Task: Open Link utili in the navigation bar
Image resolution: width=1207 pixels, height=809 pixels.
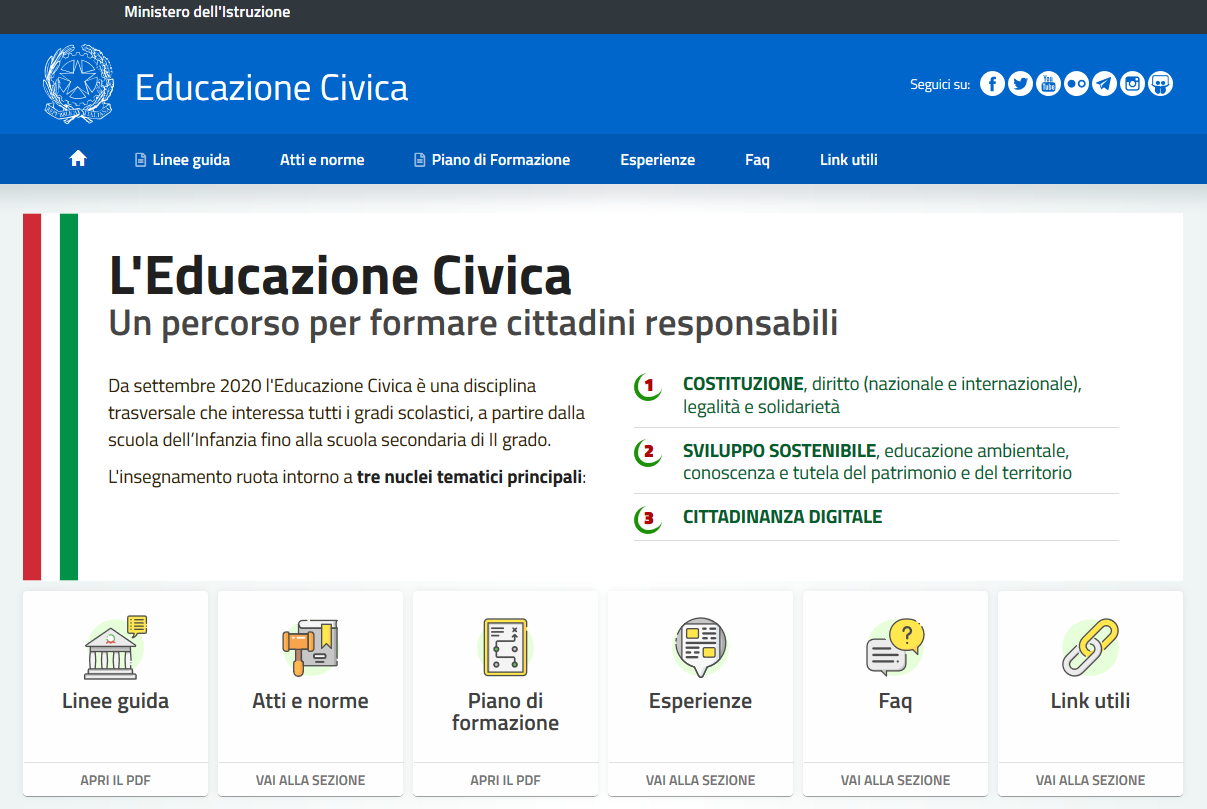Action: pos(849,160)
